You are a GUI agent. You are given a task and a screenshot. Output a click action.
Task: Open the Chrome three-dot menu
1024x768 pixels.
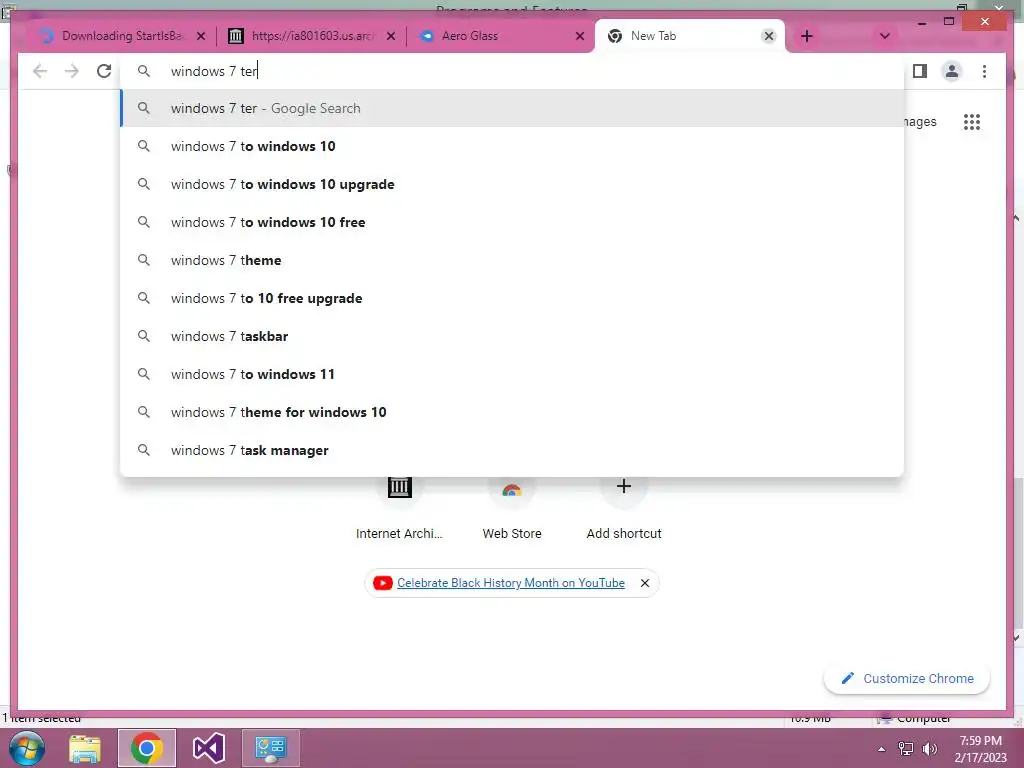click(984, 71)
